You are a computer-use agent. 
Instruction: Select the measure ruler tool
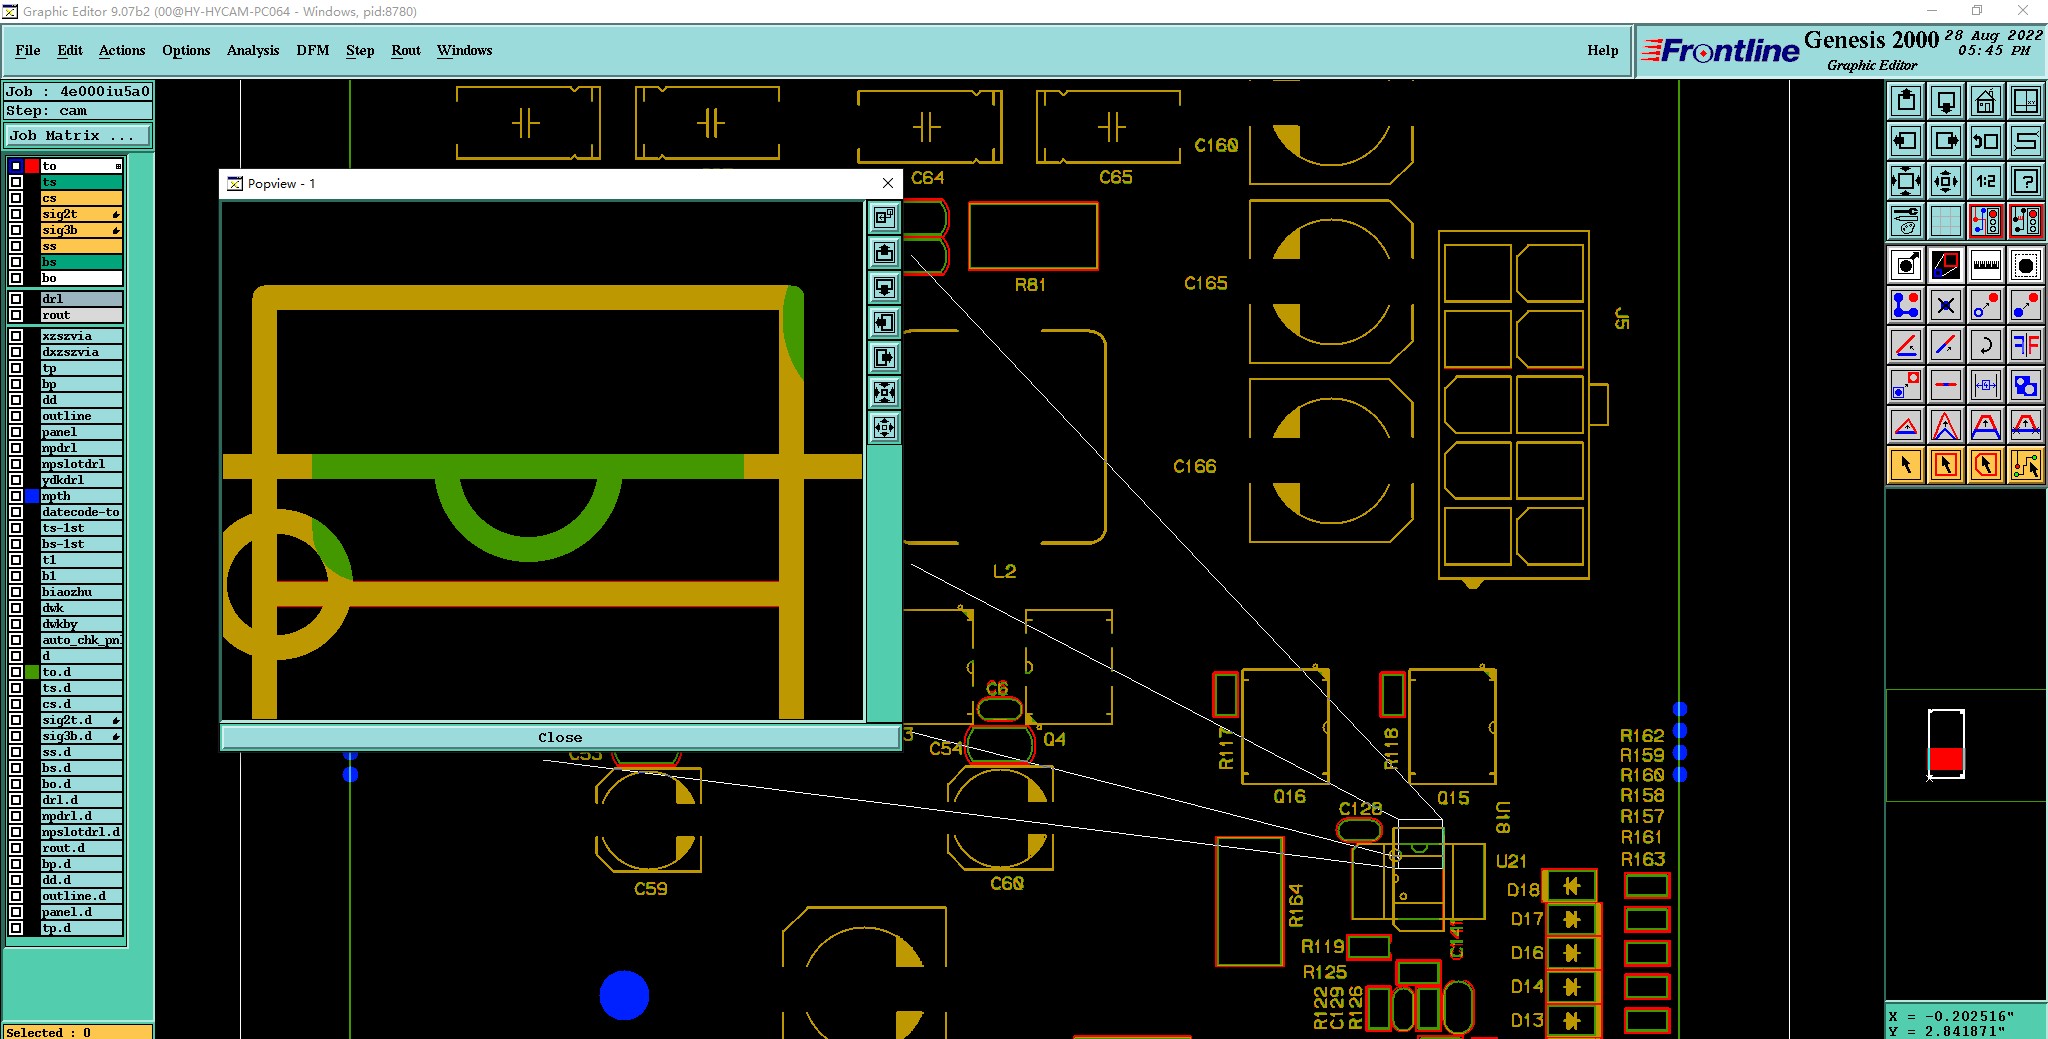tap(1985, 265)
